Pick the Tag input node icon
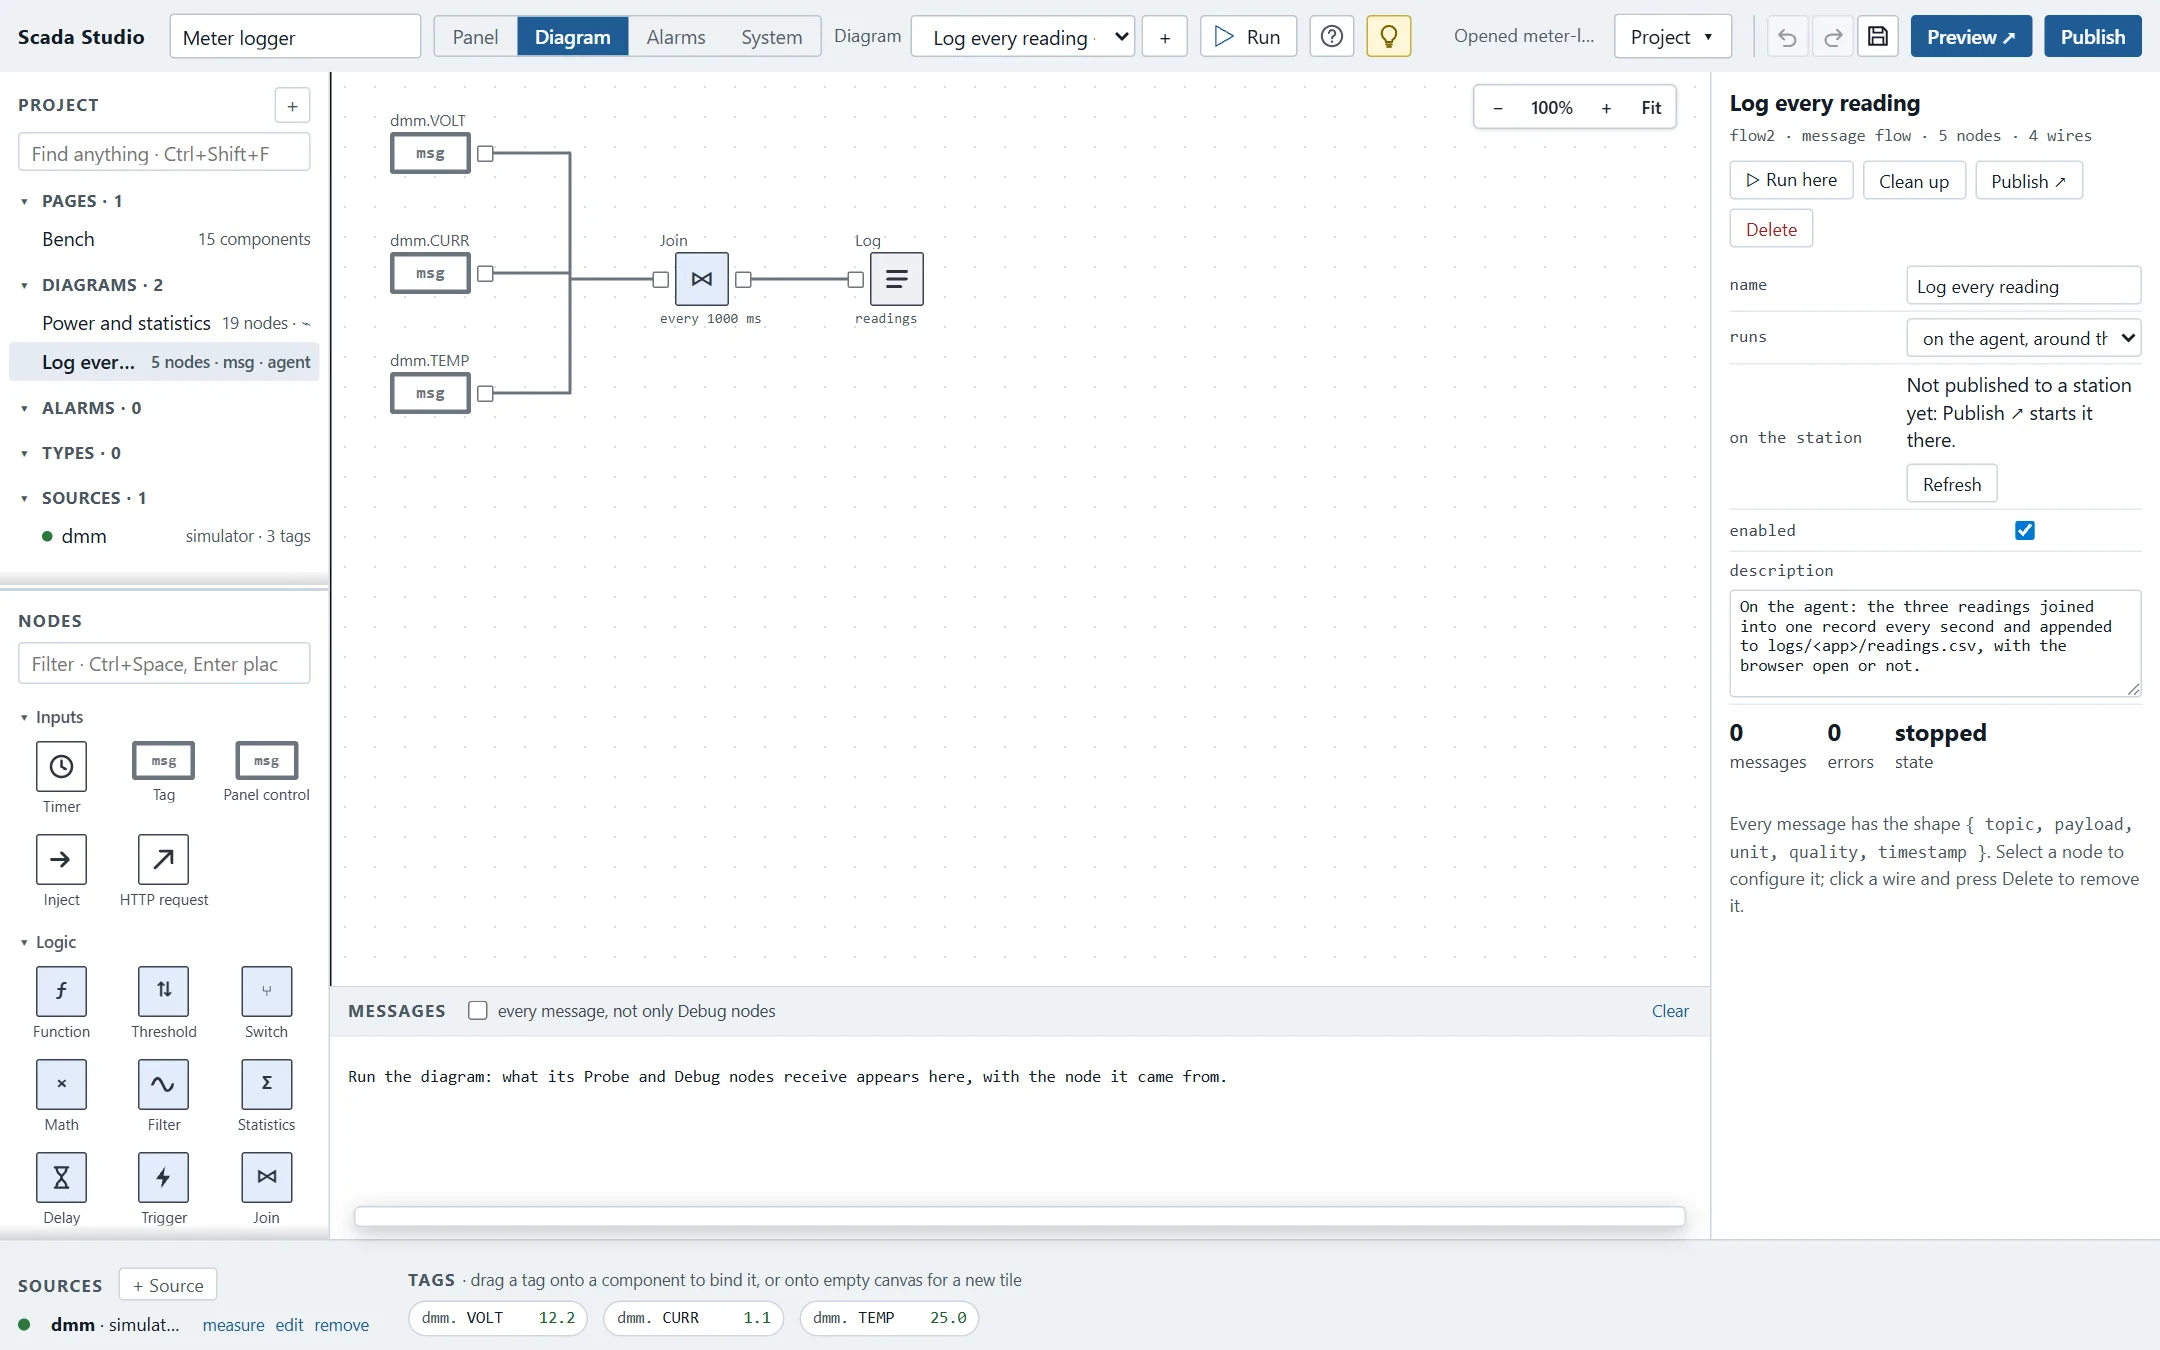The height and width of the screenshot is (1350, 2160). [x=163, y=760]
